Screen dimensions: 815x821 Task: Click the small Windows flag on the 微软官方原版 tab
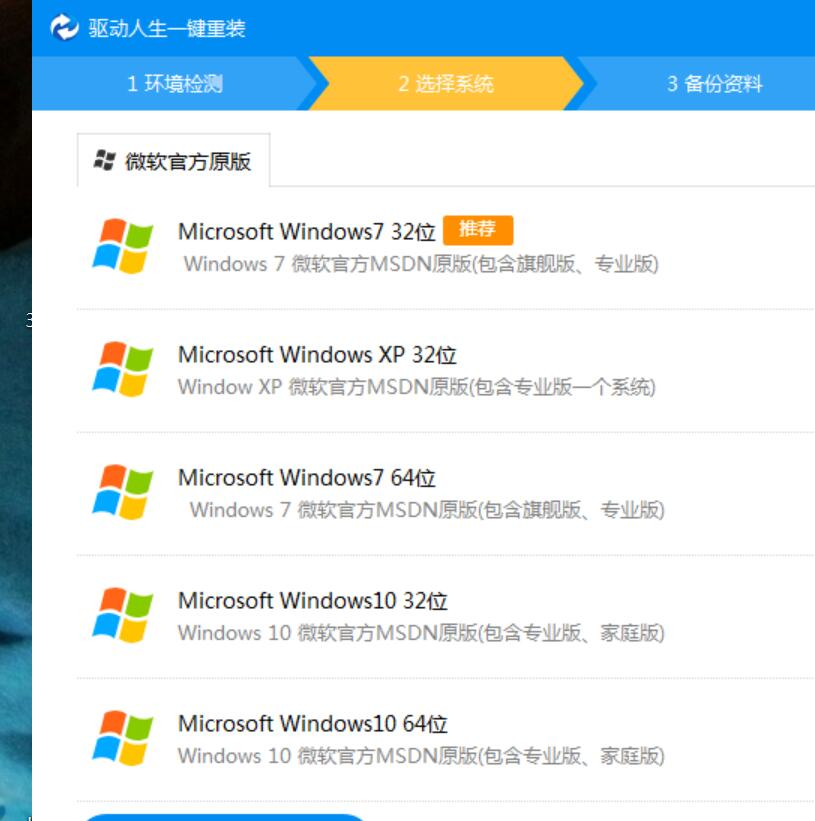[x=104, y=160]
